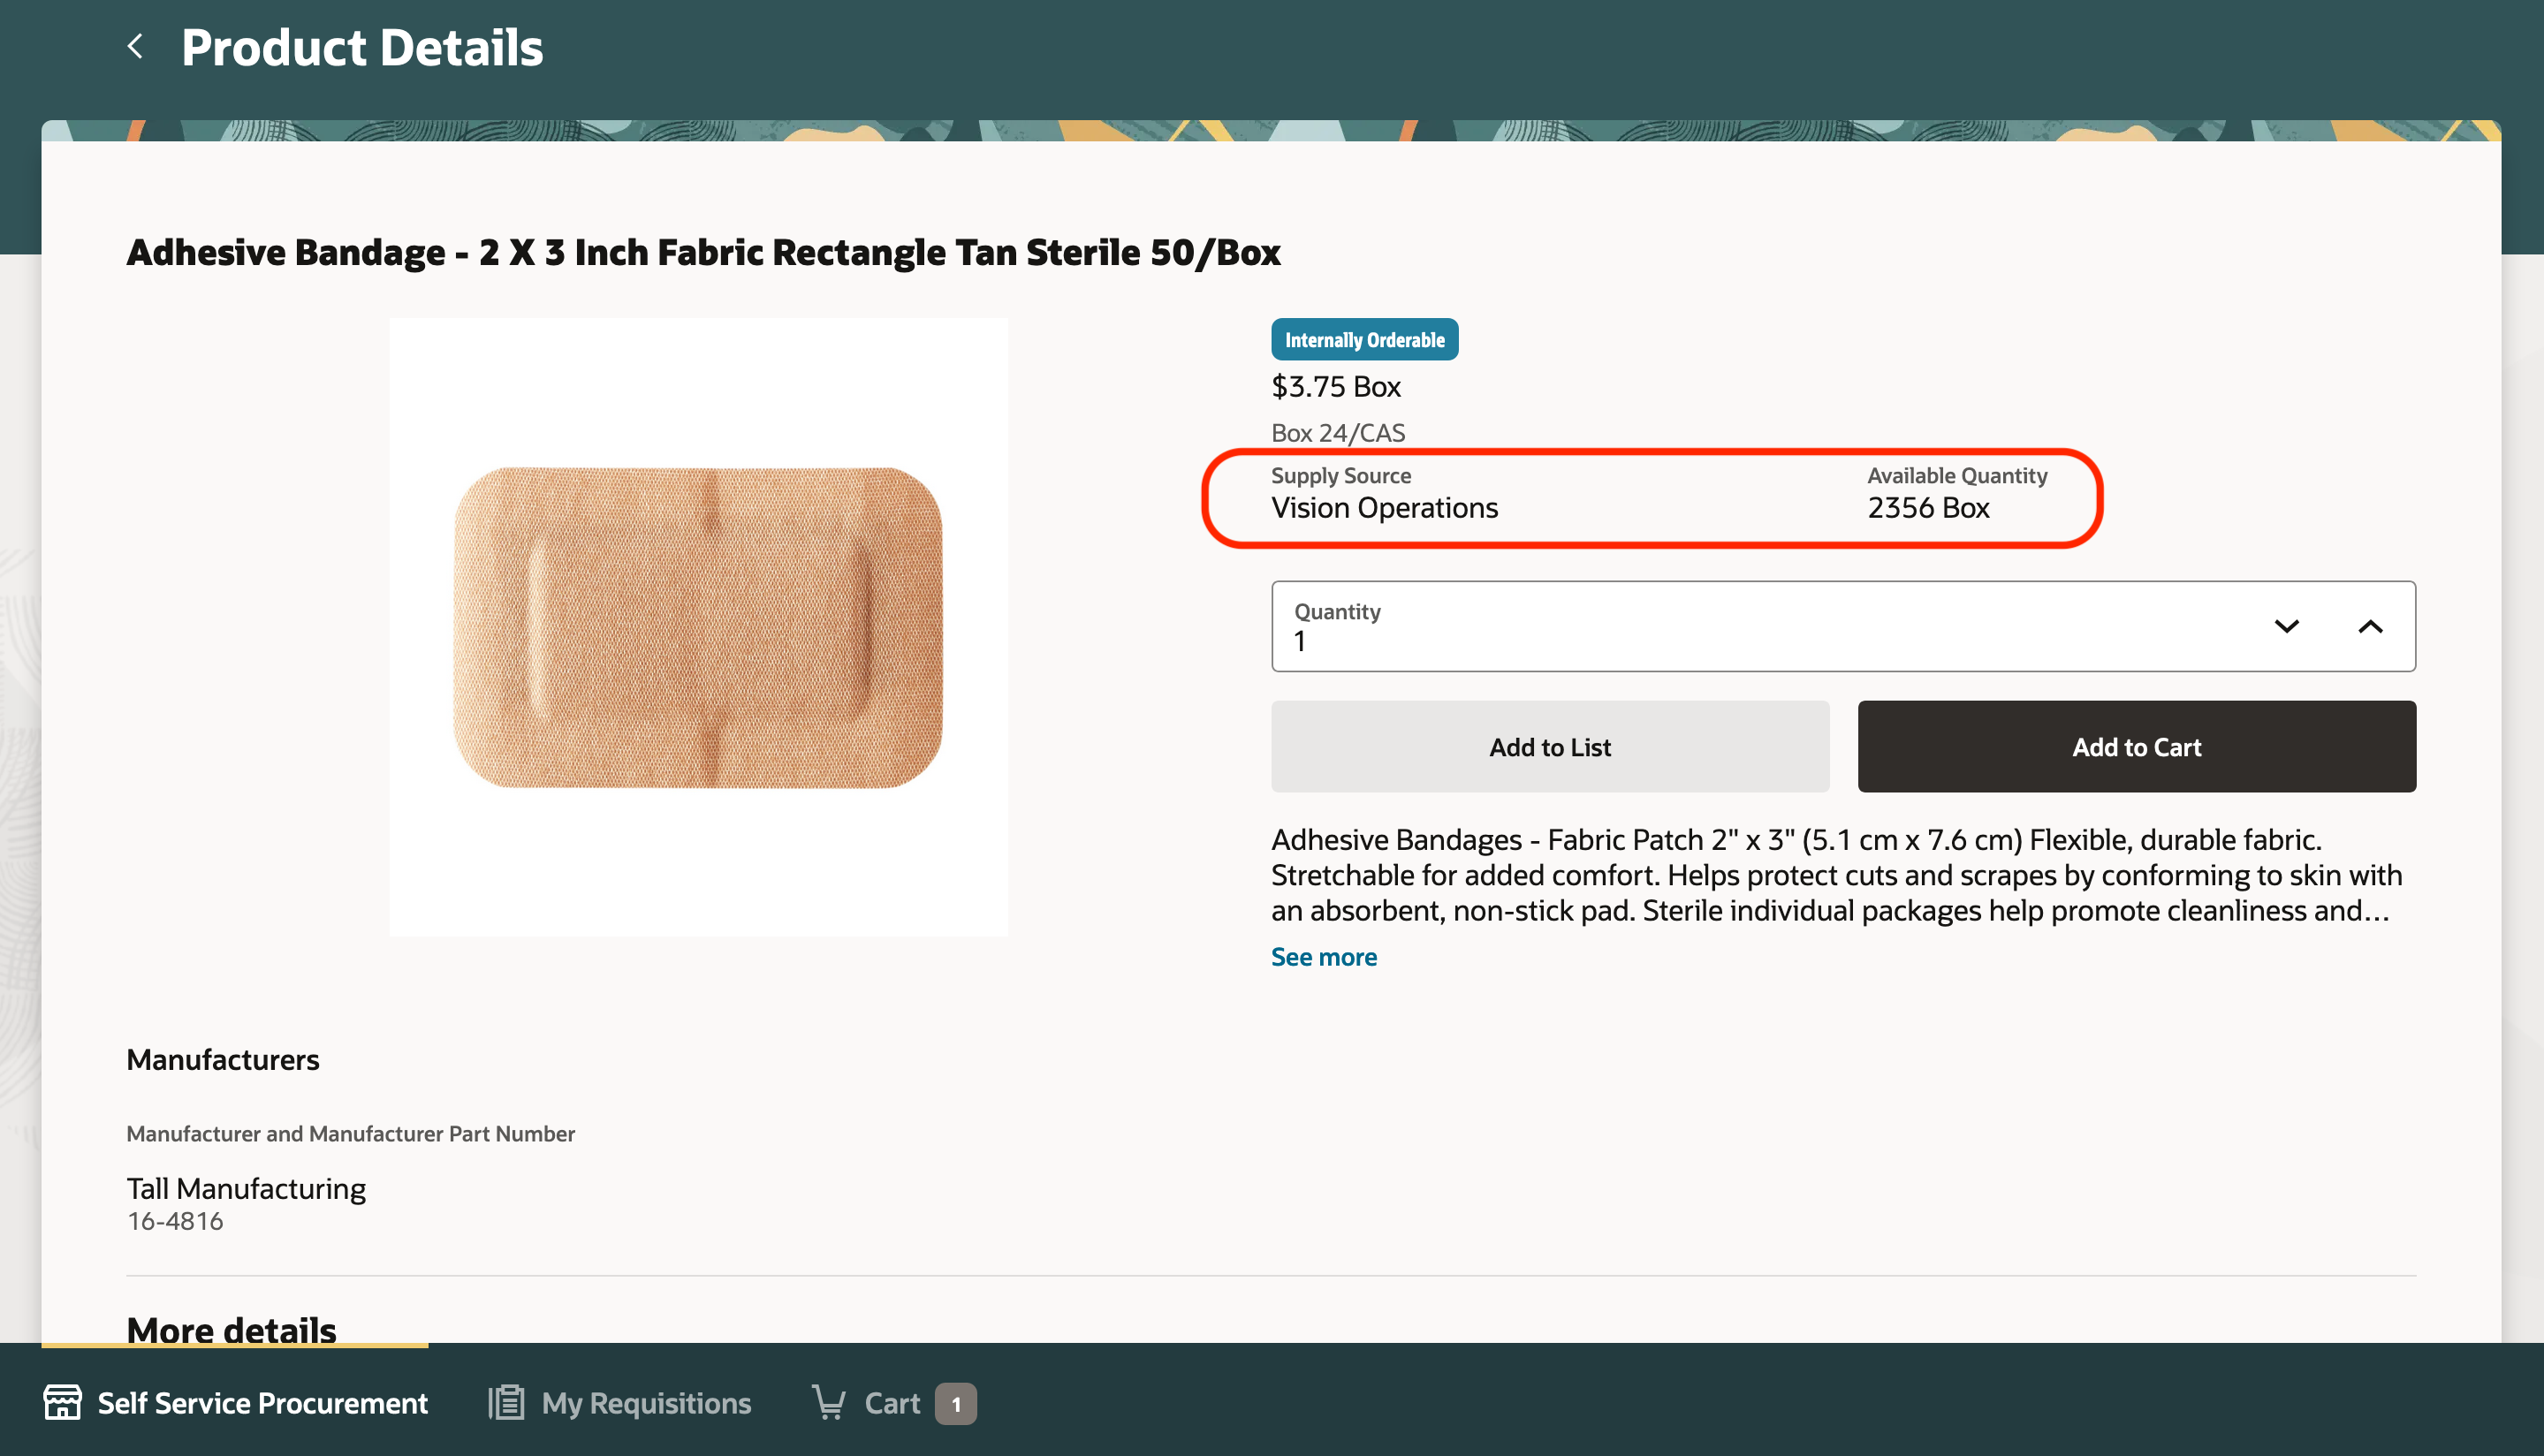Screen dimensions: 2544x1456
Task: Click the Manufacturers section heading
Action: click(x=222, y=1059)
